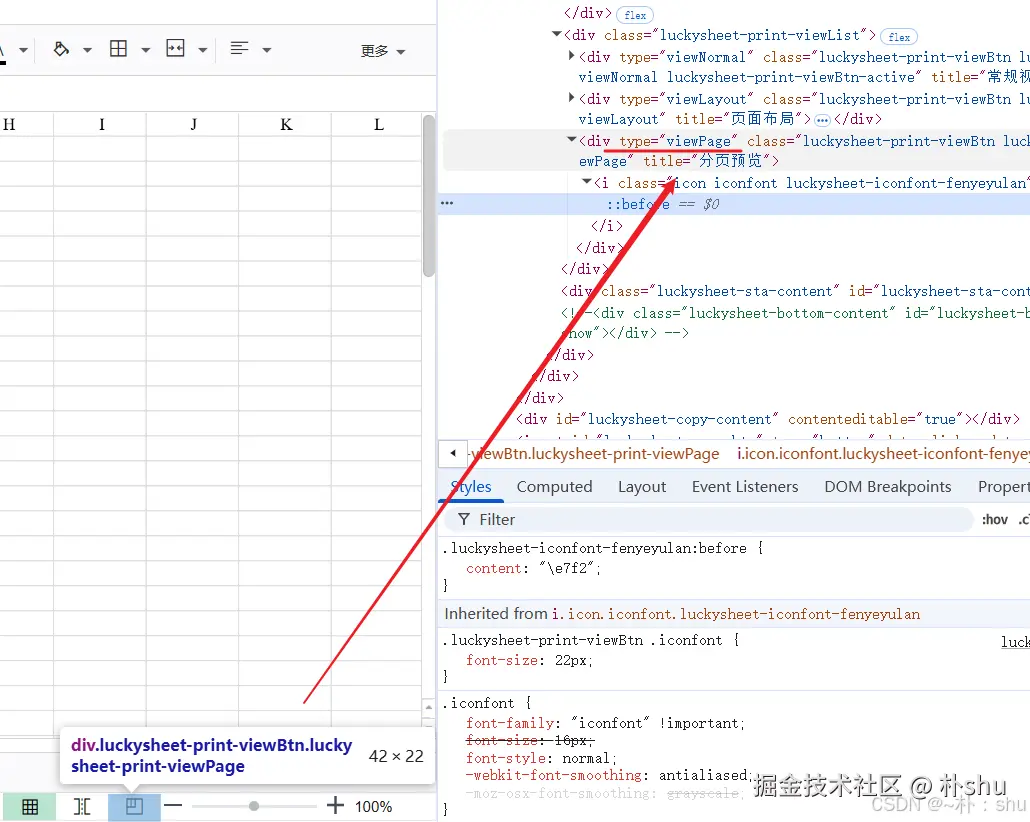Open the luck stylesheet source link

click(x=1015, y=642)
